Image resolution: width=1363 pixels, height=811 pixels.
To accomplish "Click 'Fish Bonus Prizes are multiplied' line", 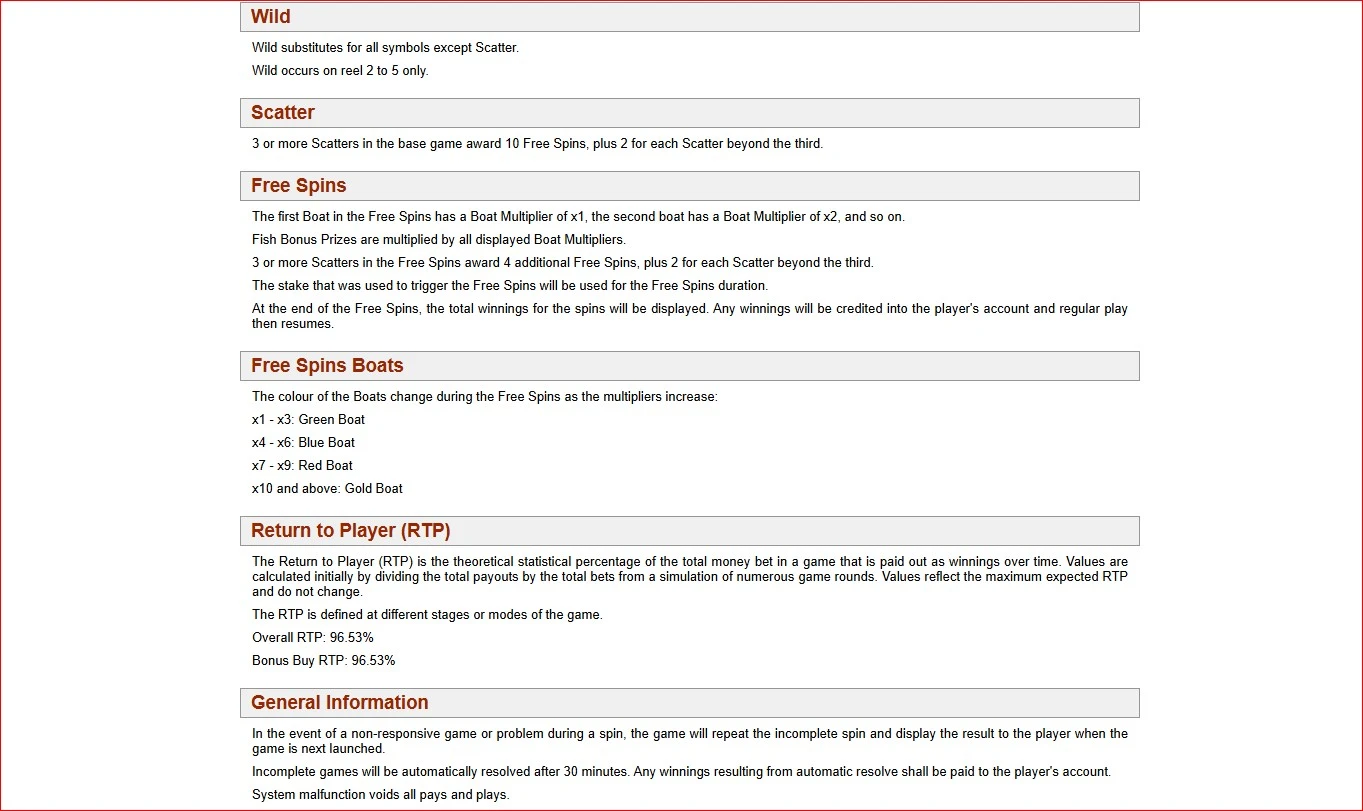I will pos(439,240).
